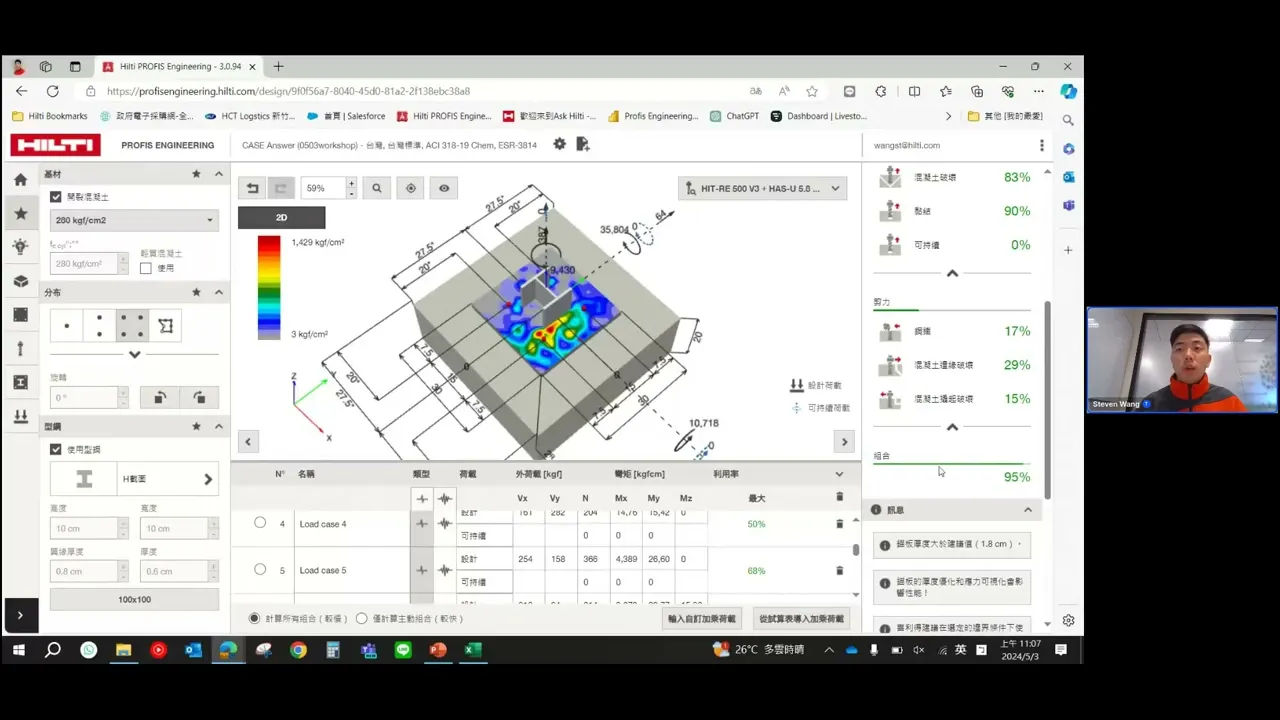Click the export report icon beside the gear
The image size is (1280, 720).
(583, 144)
